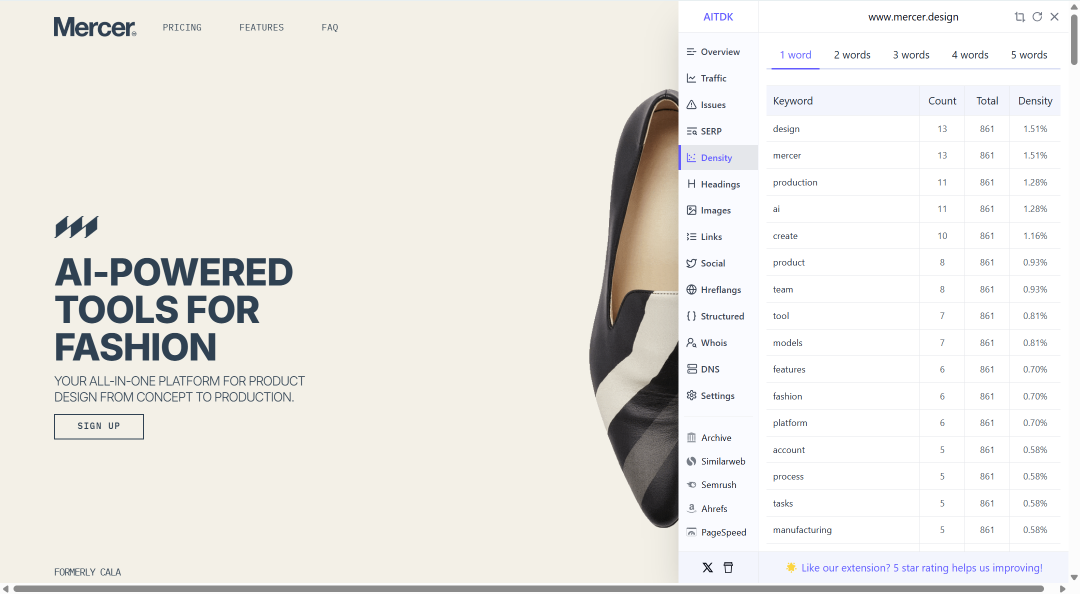
Task: Open the PageSpeed gauge icon
Action: [692, 532]
